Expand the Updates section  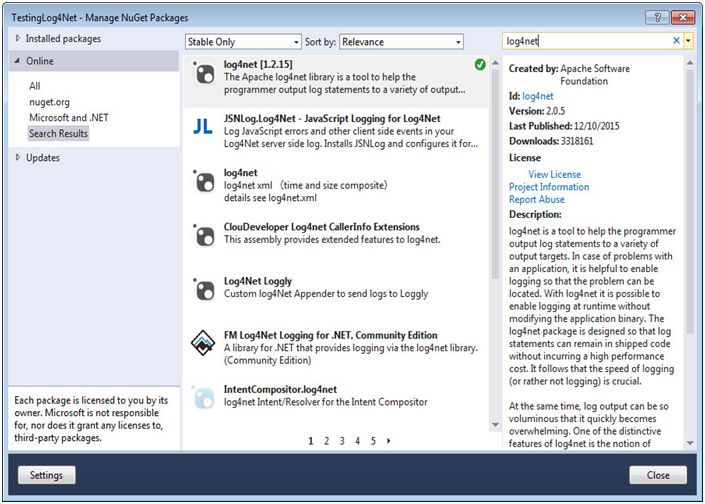pyautogui.click(x=18, y=157)
